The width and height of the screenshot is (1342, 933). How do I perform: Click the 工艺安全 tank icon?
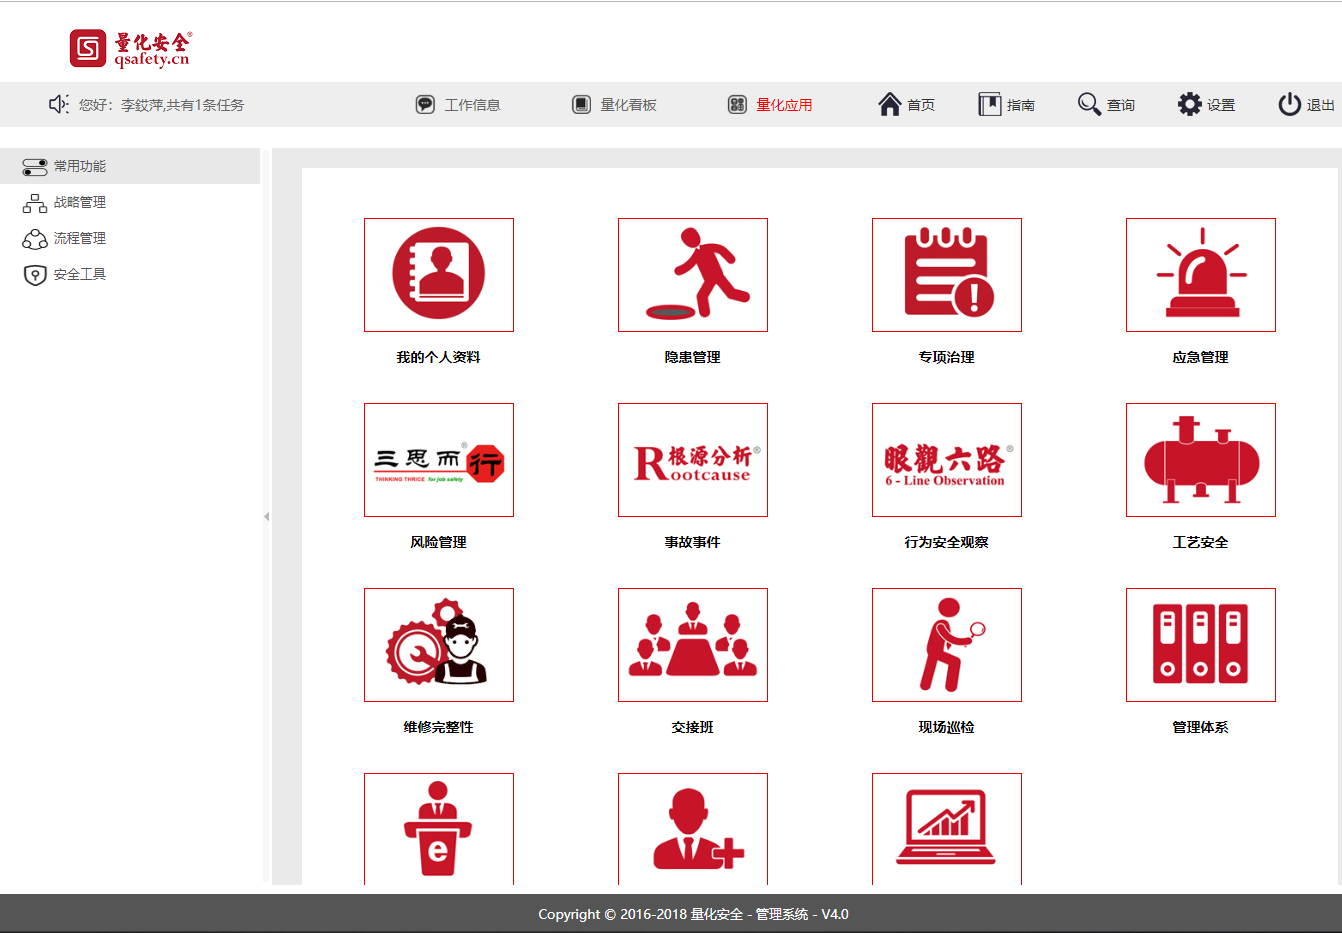click(1200, 460)
